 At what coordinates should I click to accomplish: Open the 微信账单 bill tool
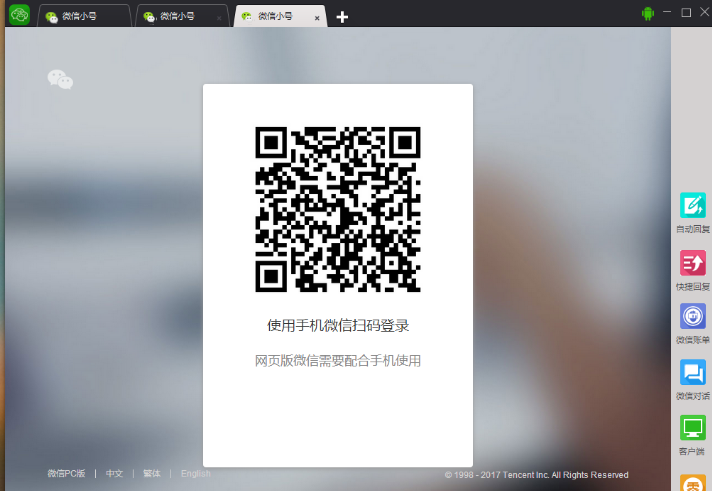[692, 316]
